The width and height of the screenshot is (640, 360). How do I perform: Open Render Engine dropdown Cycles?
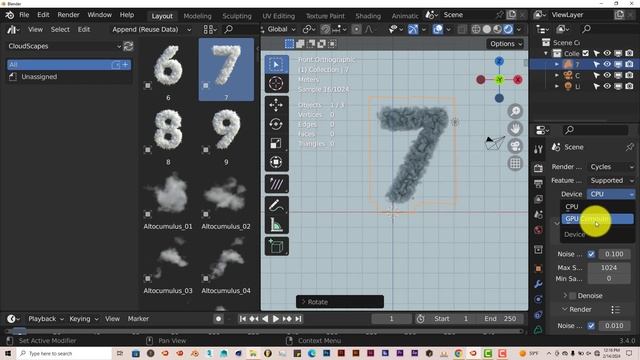(611, 167)
